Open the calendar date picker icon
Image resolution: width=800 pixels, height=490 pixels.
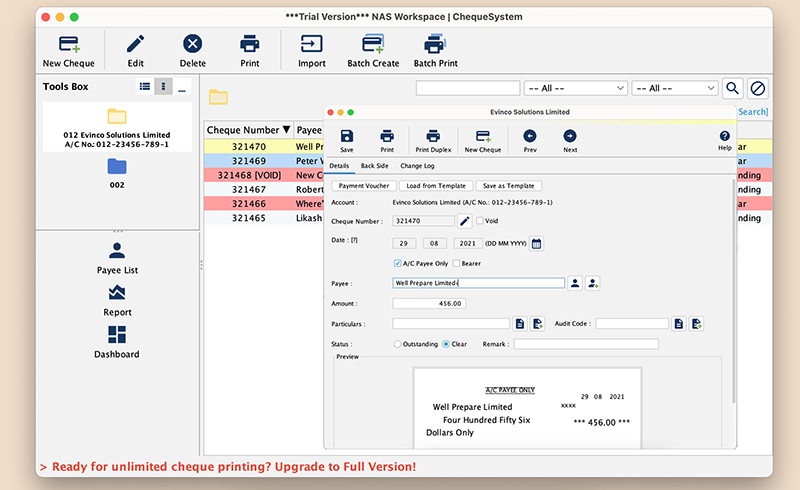pyautogui.click(x=536, y=243)
